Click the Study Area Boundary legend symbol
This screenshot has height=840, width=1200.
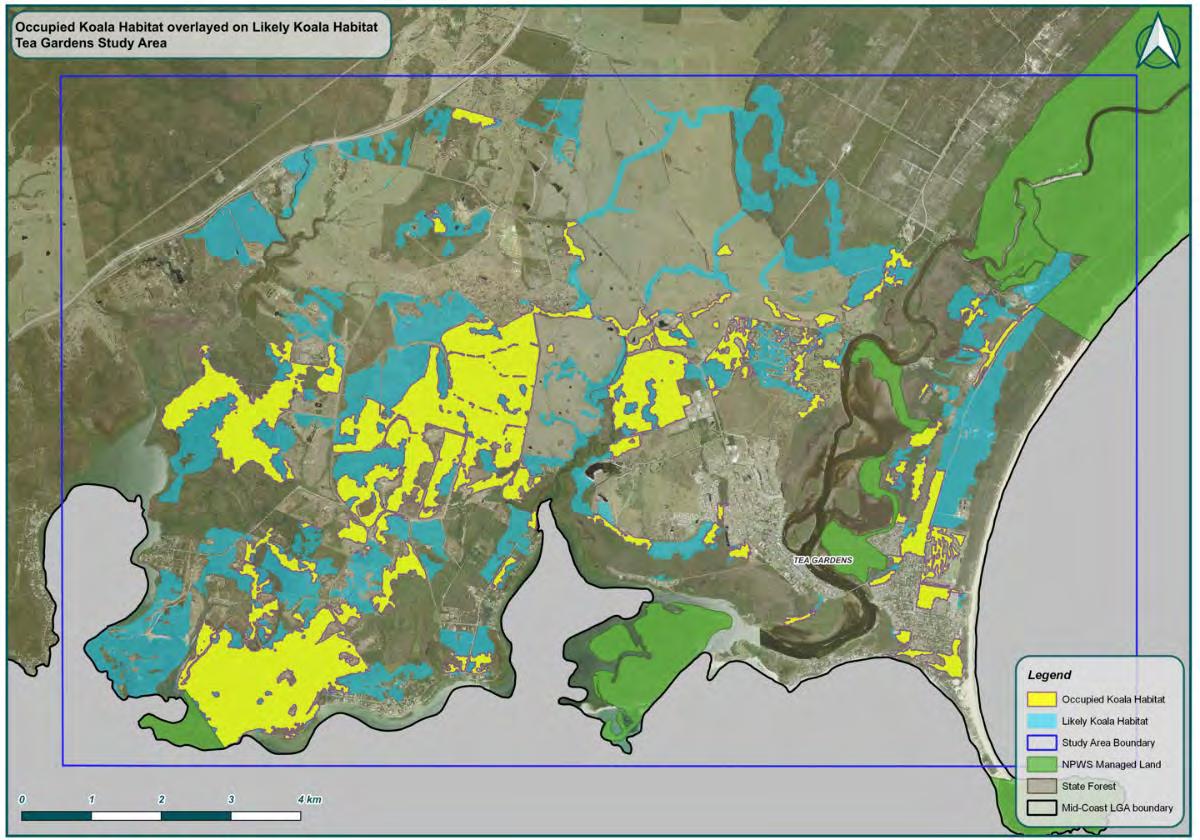(x=1042, y=743)
